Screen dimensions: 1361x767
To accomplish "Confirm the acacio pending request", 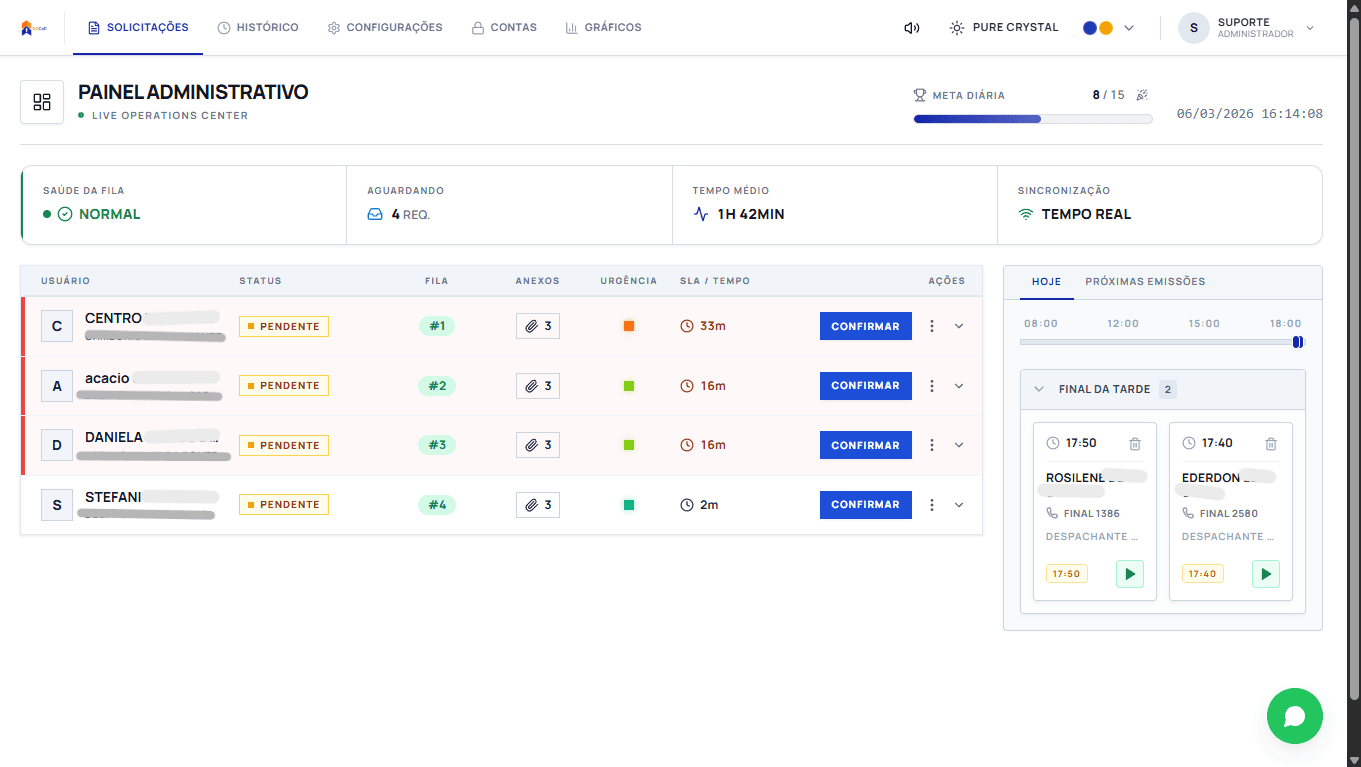I will (866, 386).
